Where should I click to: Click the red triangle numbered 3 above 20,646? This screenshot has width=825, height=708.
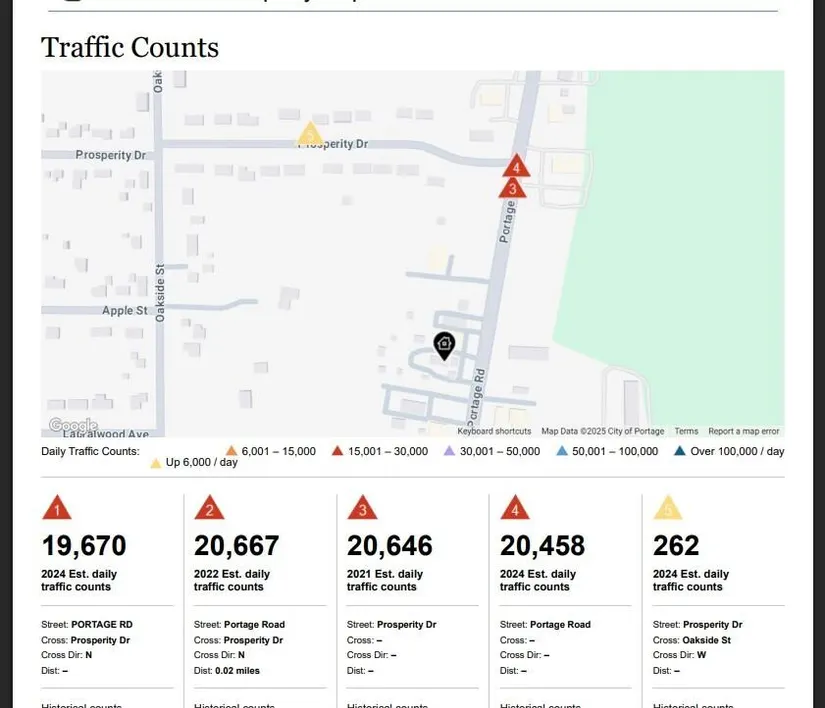(362, 508)
